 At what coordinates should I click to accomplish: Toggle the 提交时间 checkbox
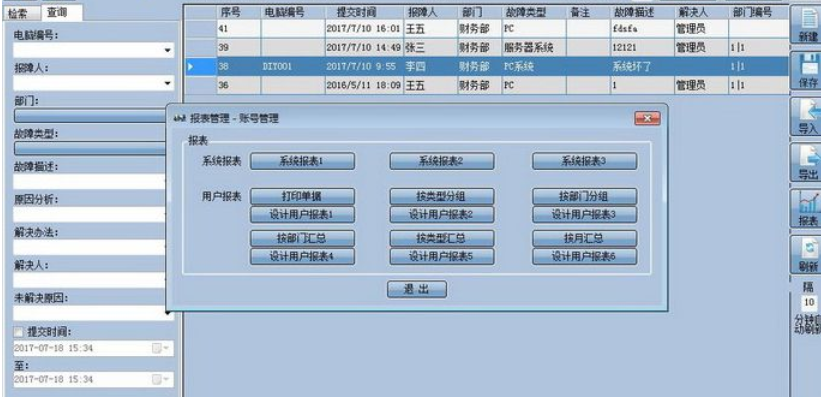pyautogui.click(x=19, y=332)
